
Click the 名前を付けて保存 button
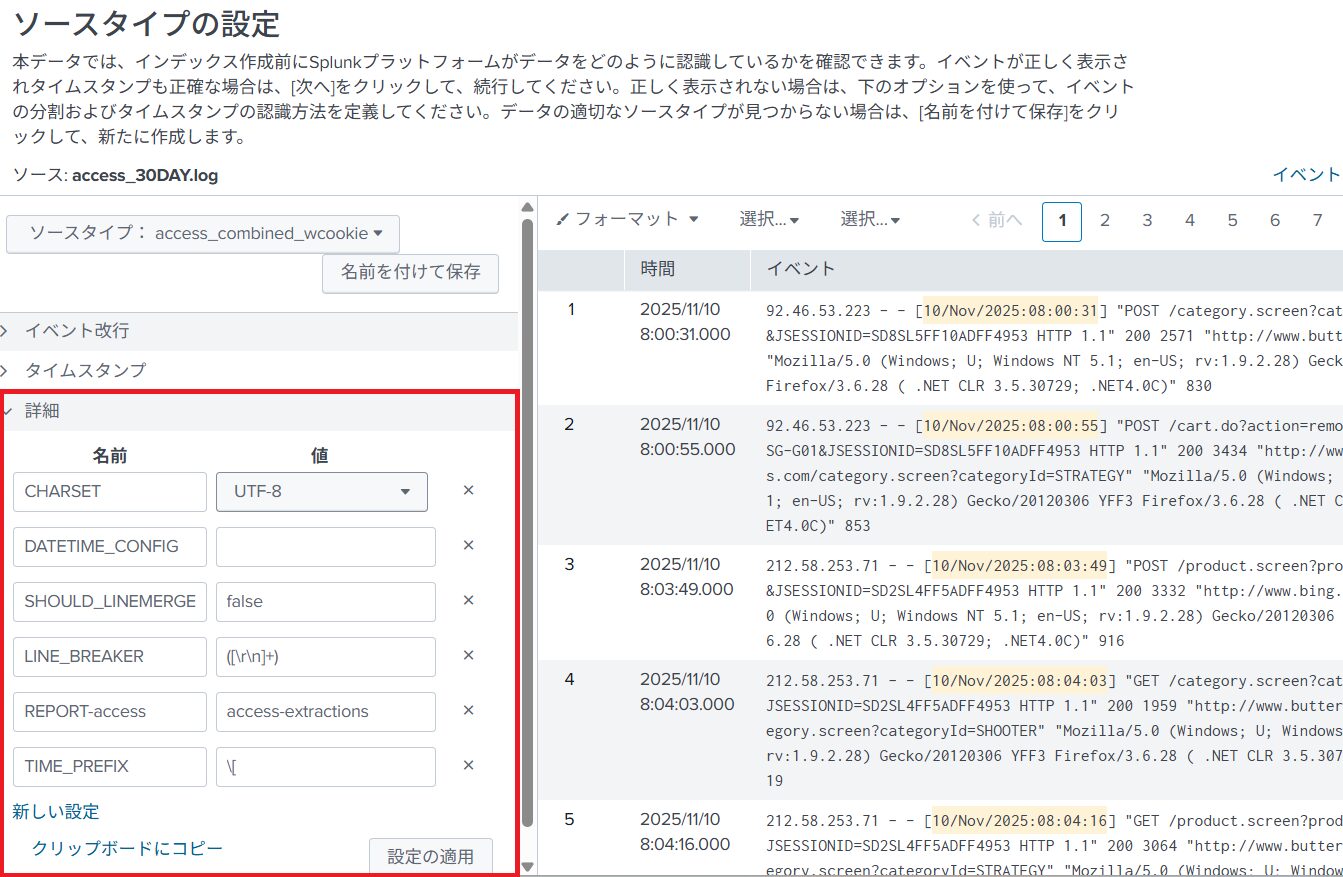(x=410, y=272)
